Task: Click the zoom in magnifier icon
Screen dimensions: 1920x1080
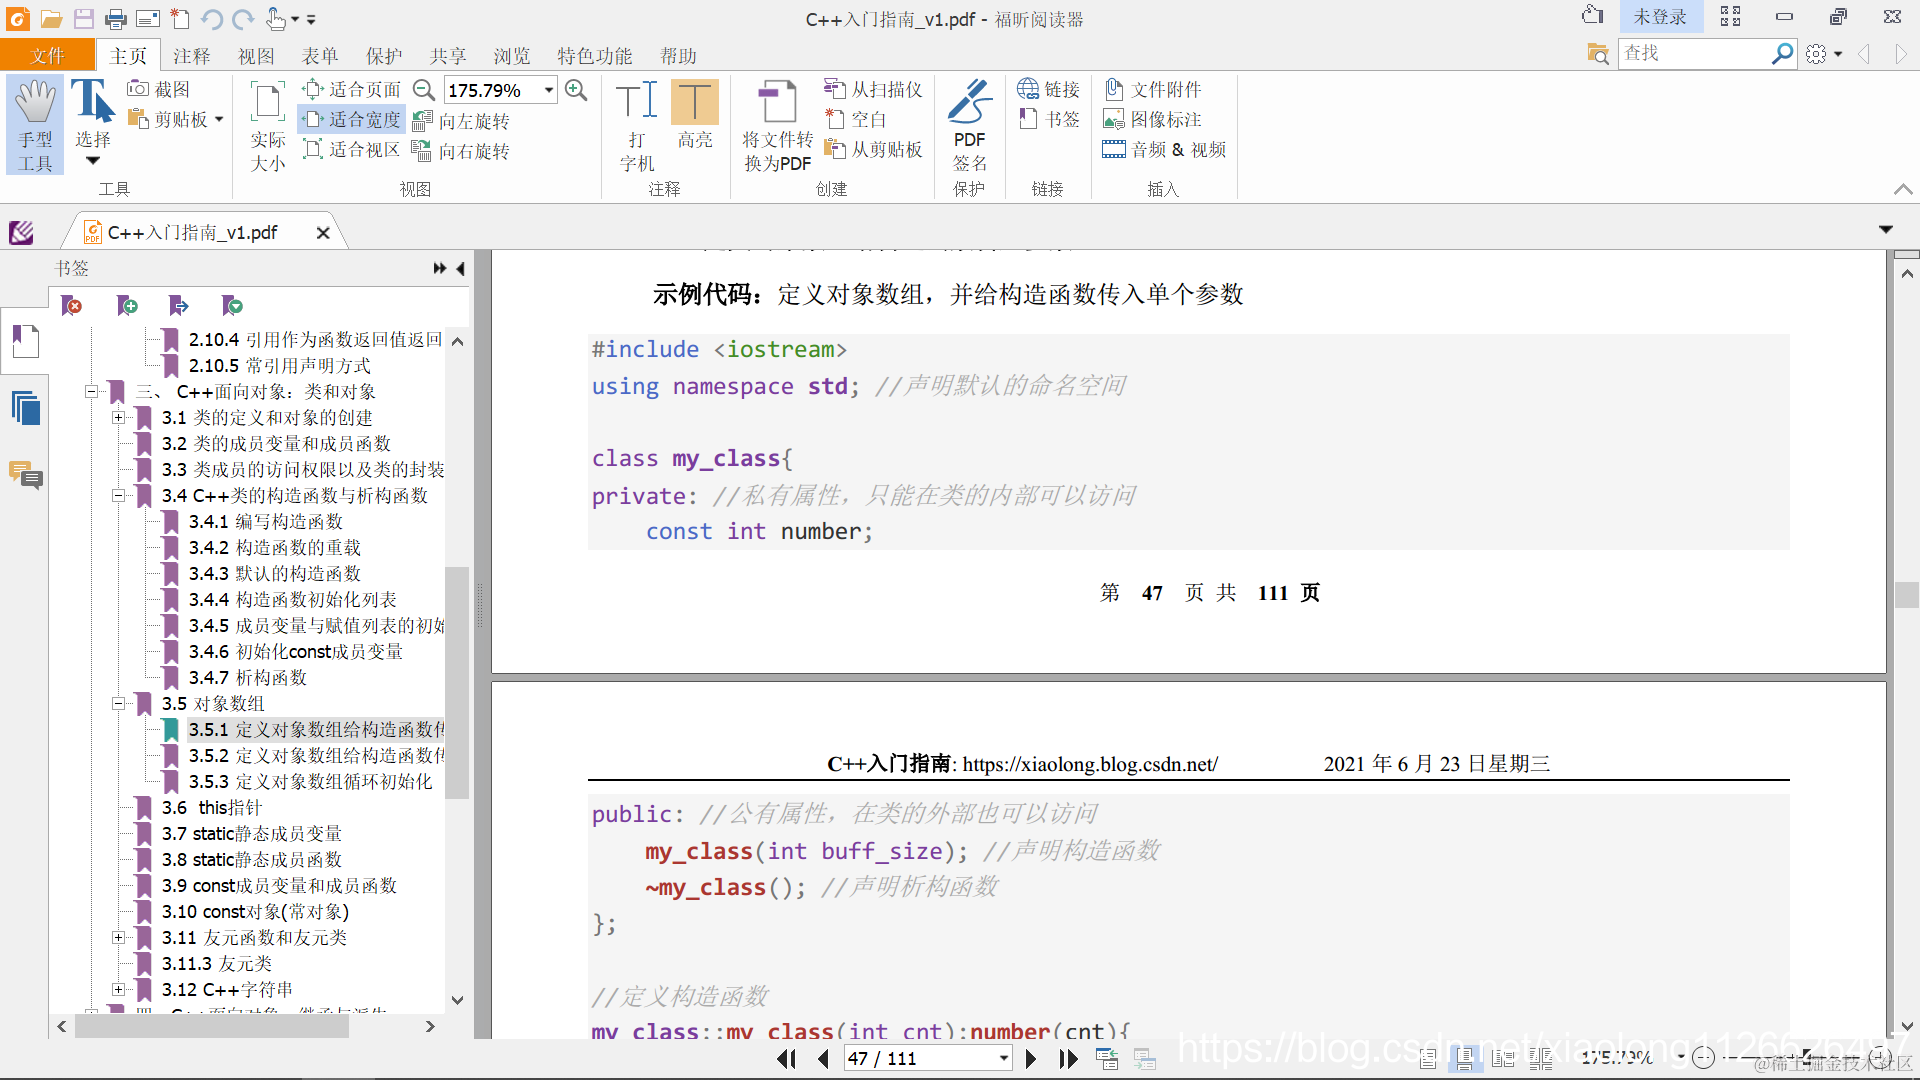Action: (x=576, y=90)
